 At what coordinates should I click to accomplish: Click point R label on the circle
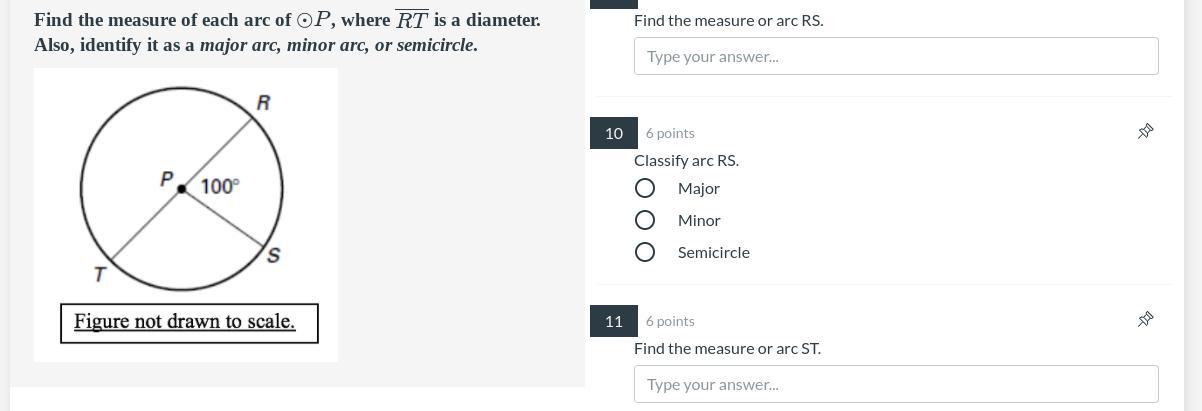[x=263, y=103]
